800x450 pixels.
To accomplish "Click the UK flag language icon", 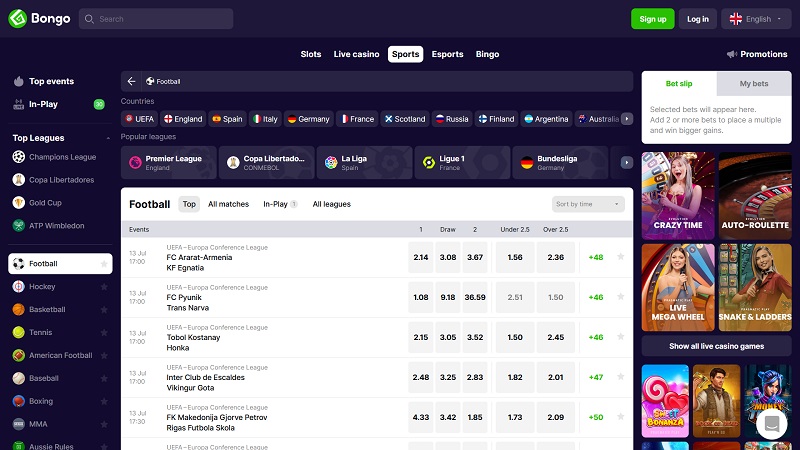I will pyautogui.click(x=736, y=19).
